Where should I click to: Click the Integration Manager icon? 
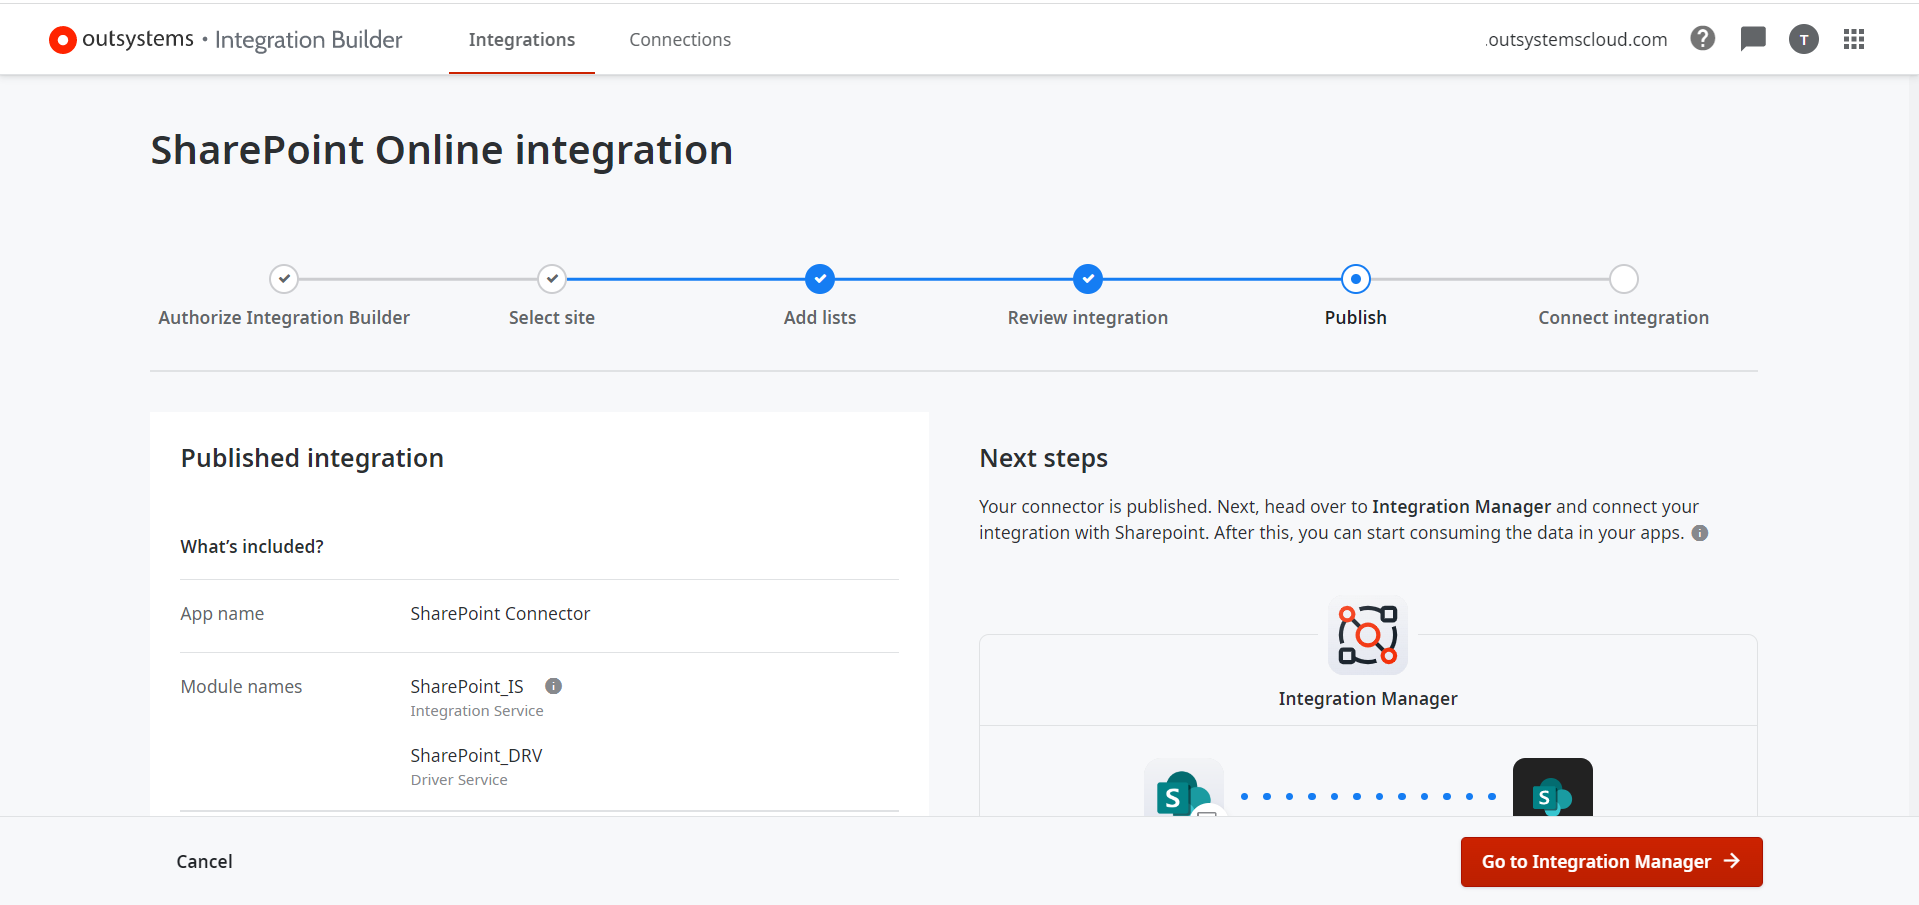(x=1367, y=635)
